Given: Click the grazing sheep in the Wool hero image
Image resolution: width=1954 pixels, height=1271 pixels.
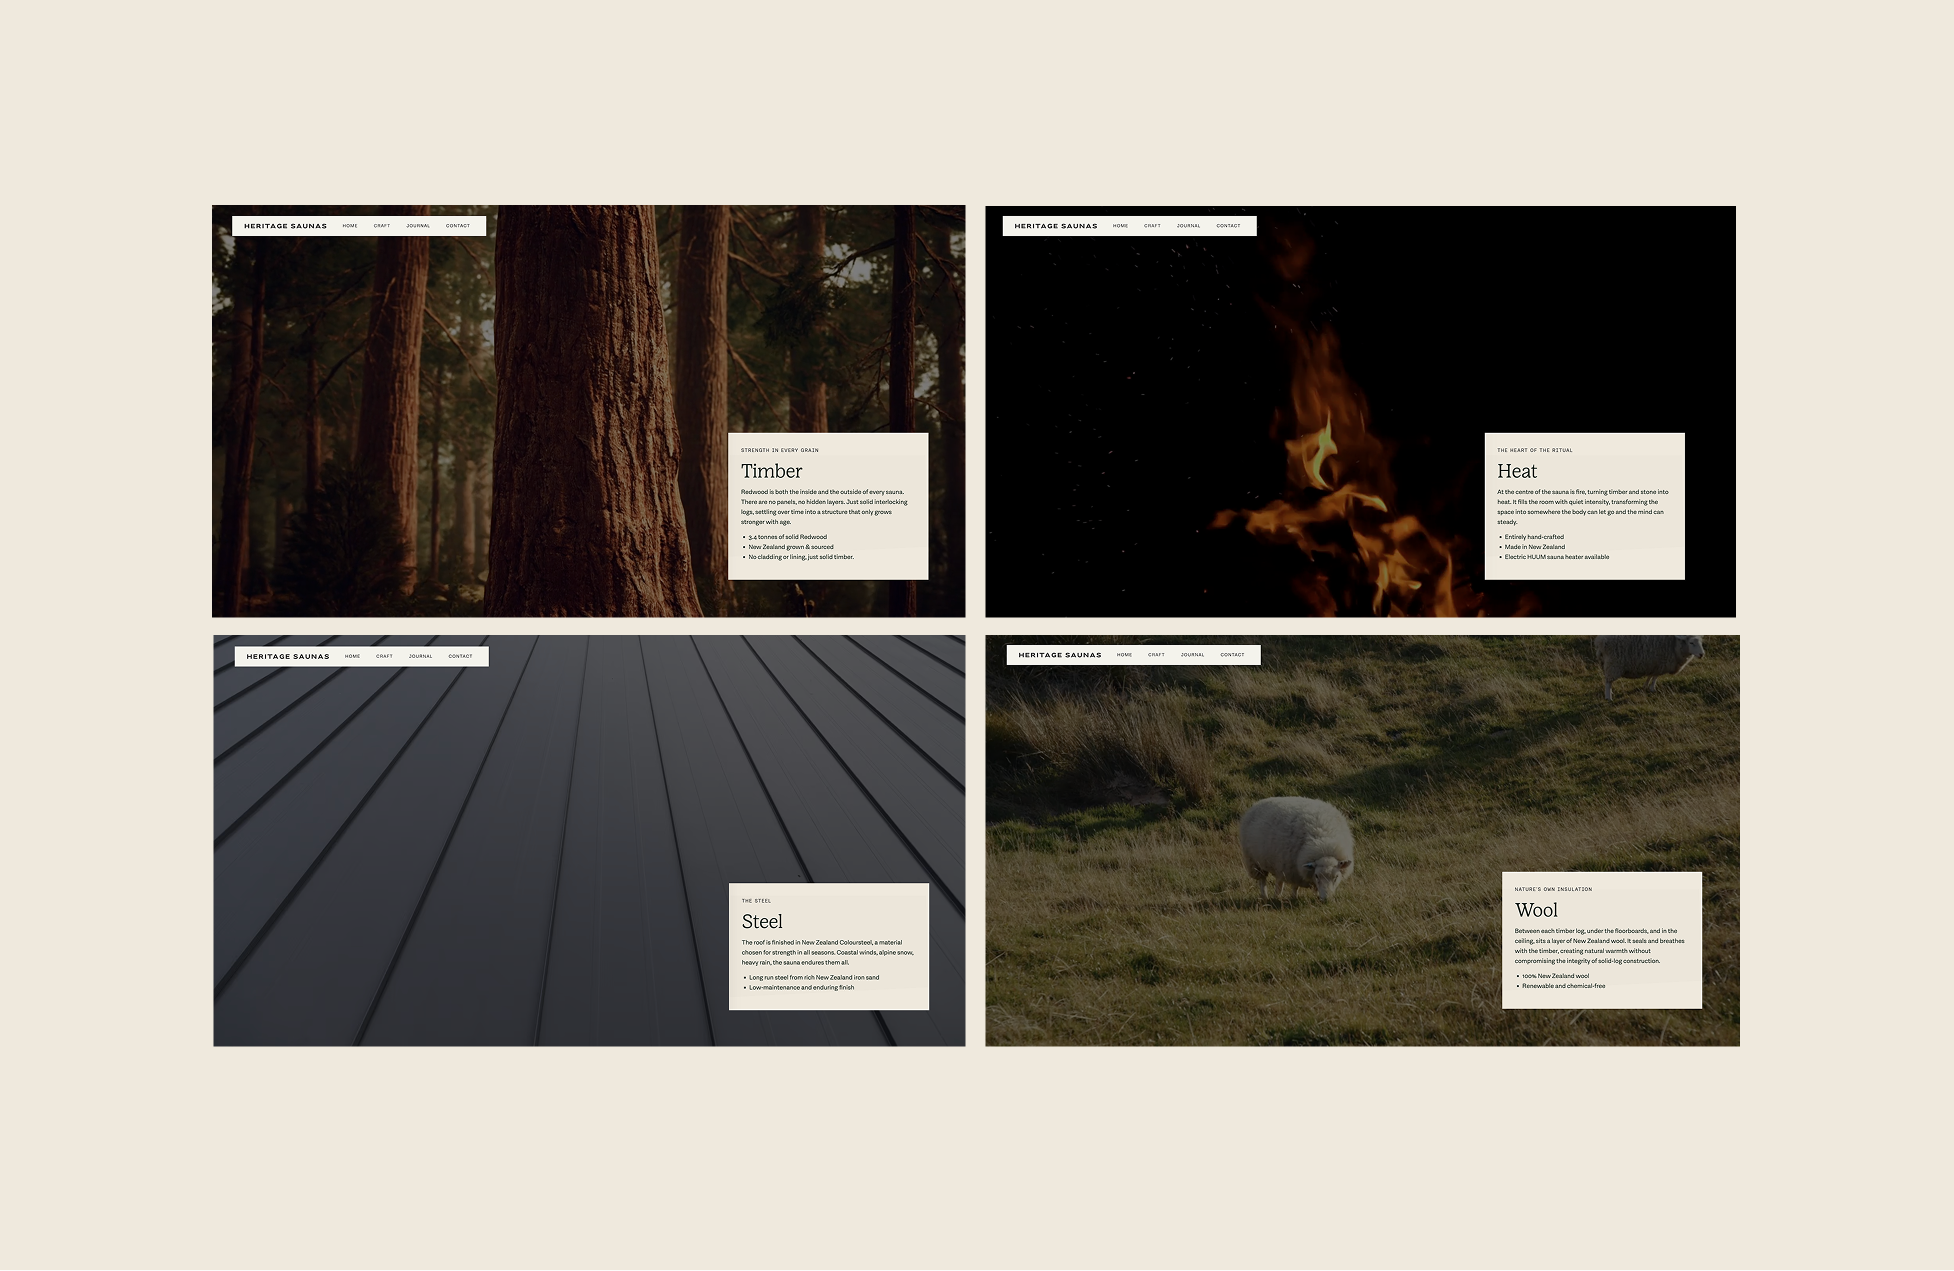Looking at the screenshot, I should pos(1296,849).
